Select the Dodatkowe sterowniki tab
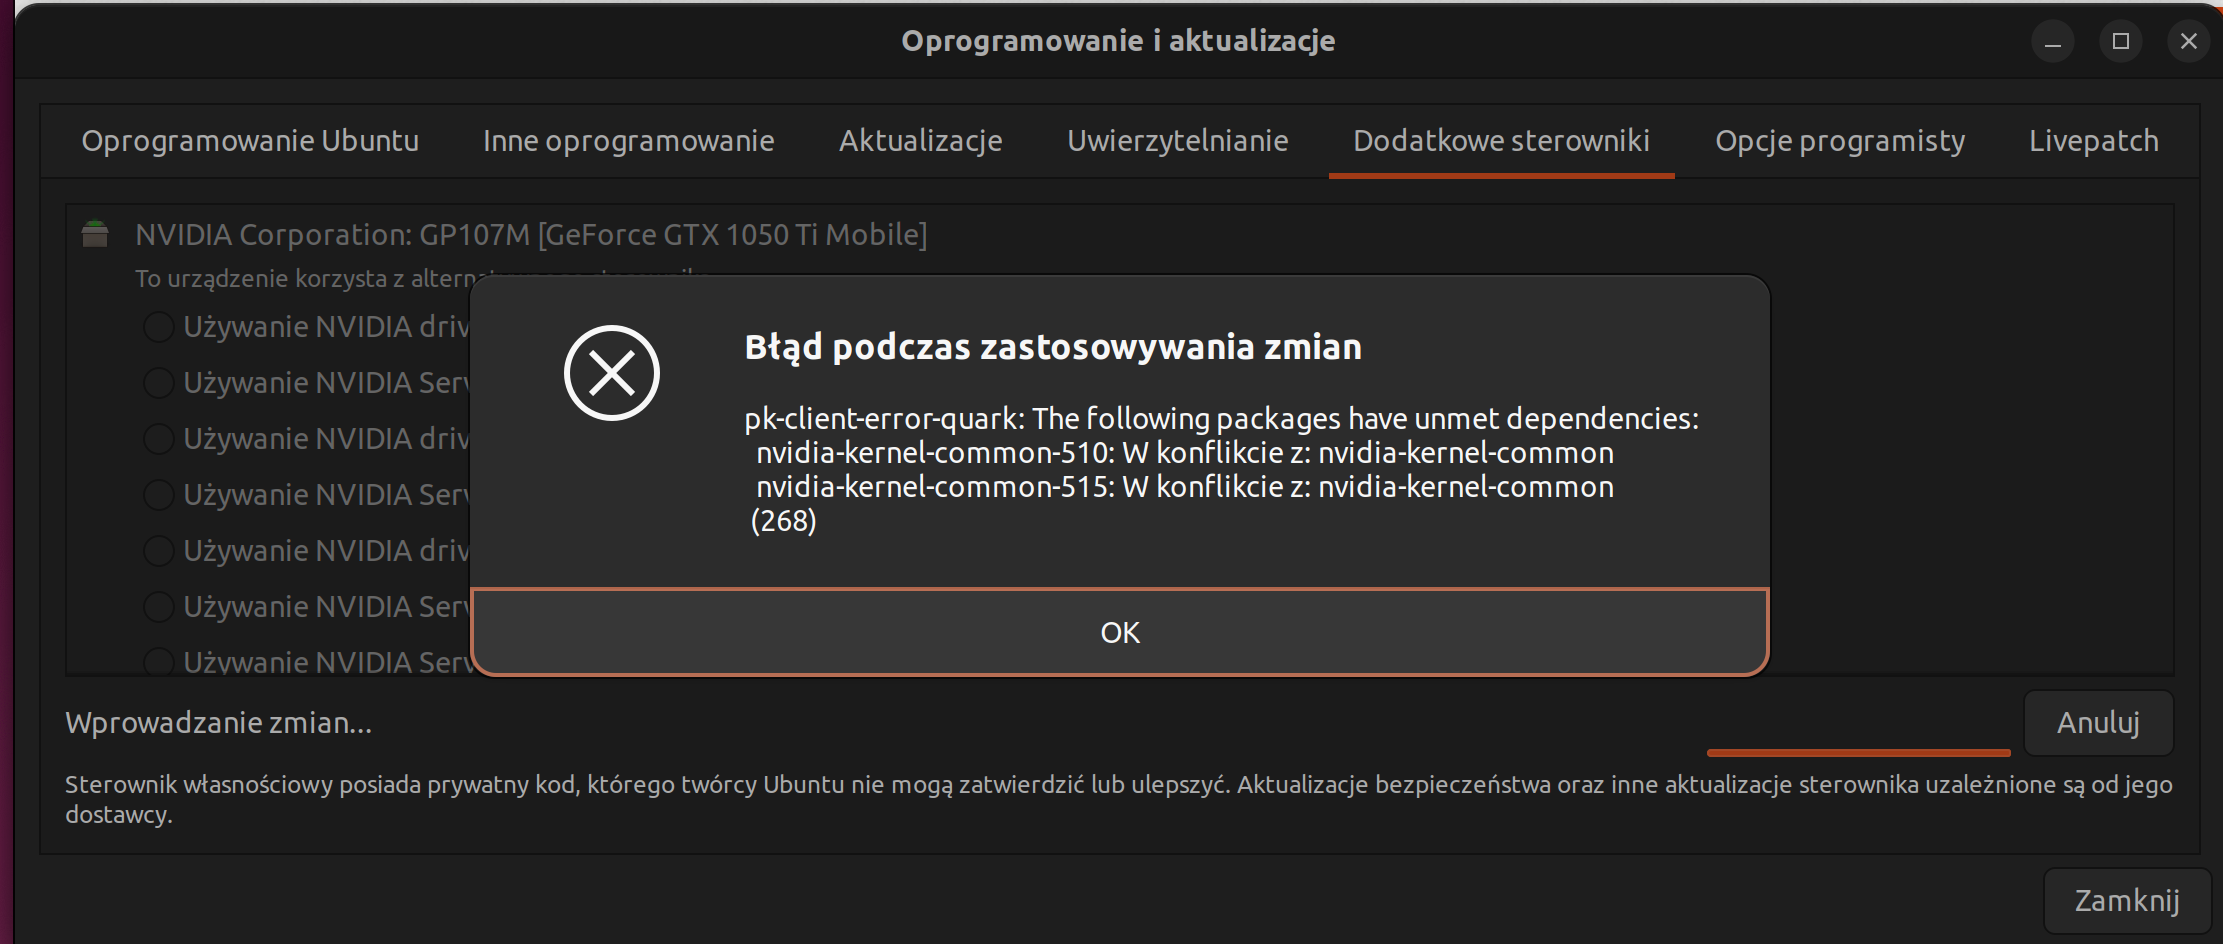The image size is (2223, 944). point(1502,141)
